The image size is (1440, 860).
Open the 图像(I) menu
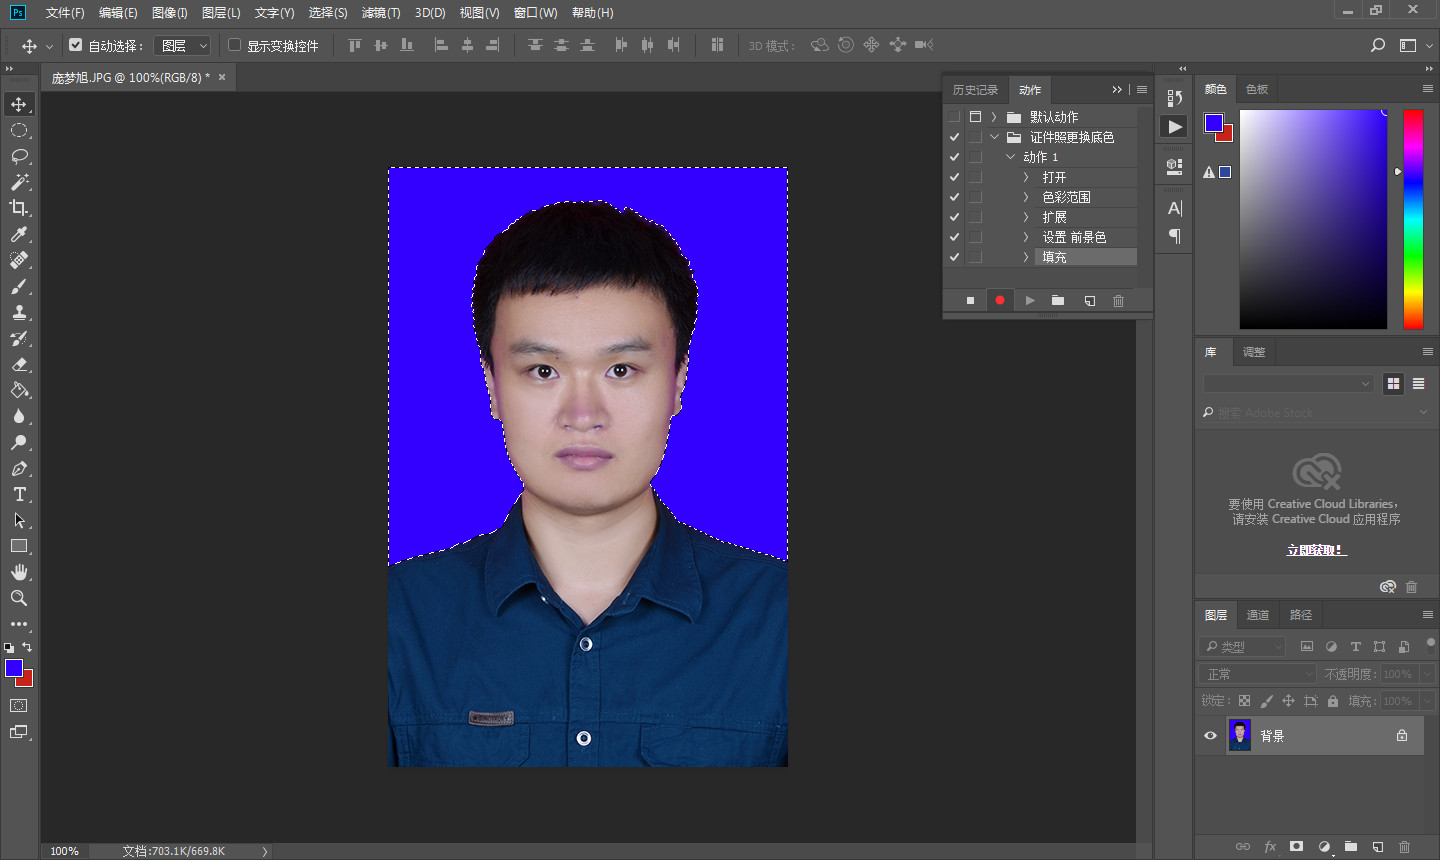coord(169,13)
